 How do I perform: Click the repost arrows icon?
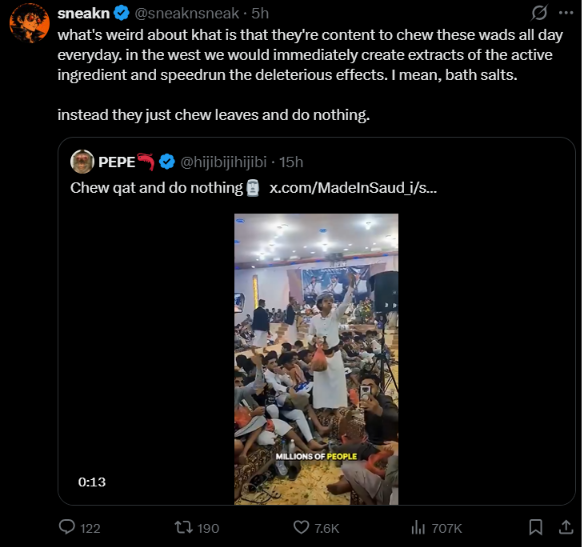183,527
